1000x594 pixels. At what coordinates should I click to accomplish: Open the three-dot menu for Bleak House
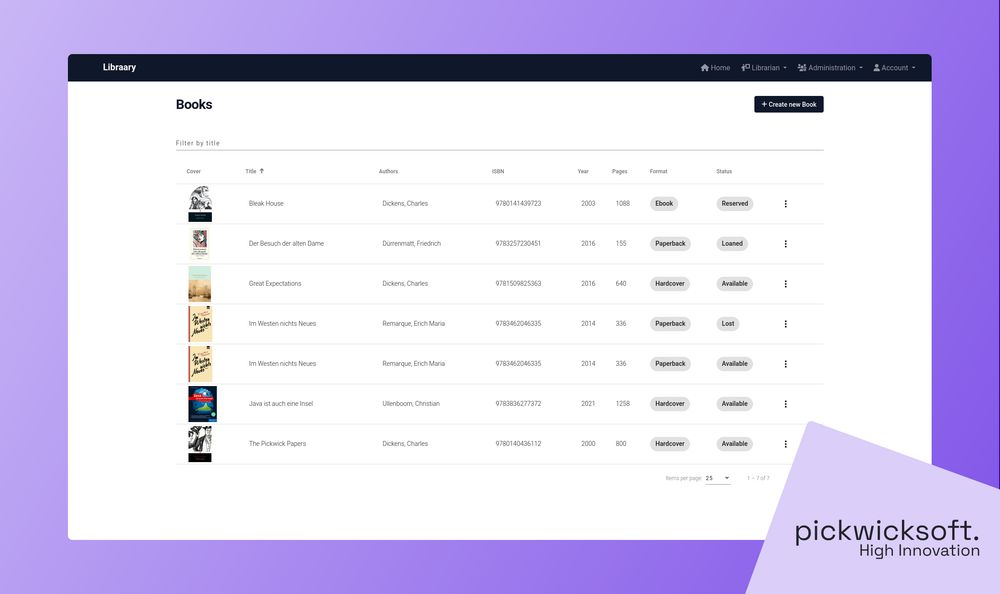click(785, 204)
